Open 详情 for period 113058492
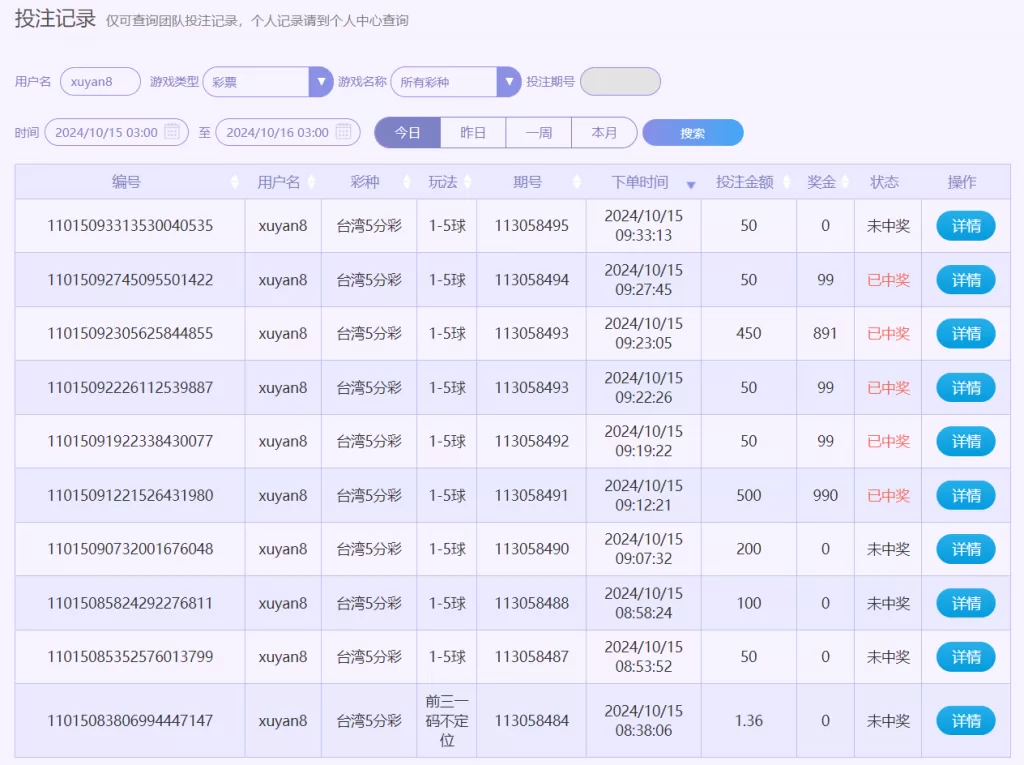This screenshot has width=1024, height=765. pyautogui.click(x=966, y=442)
